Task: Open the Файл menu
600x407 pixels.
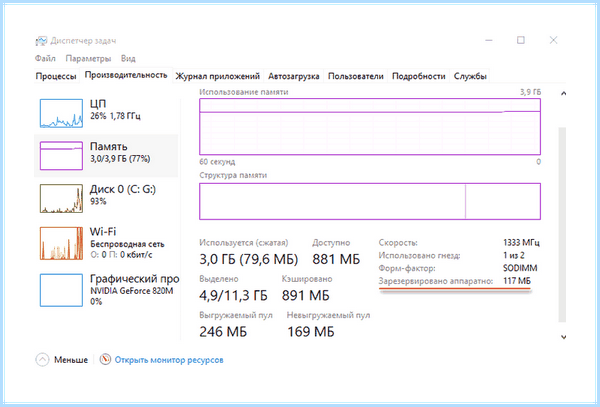Action: (45, 59)
